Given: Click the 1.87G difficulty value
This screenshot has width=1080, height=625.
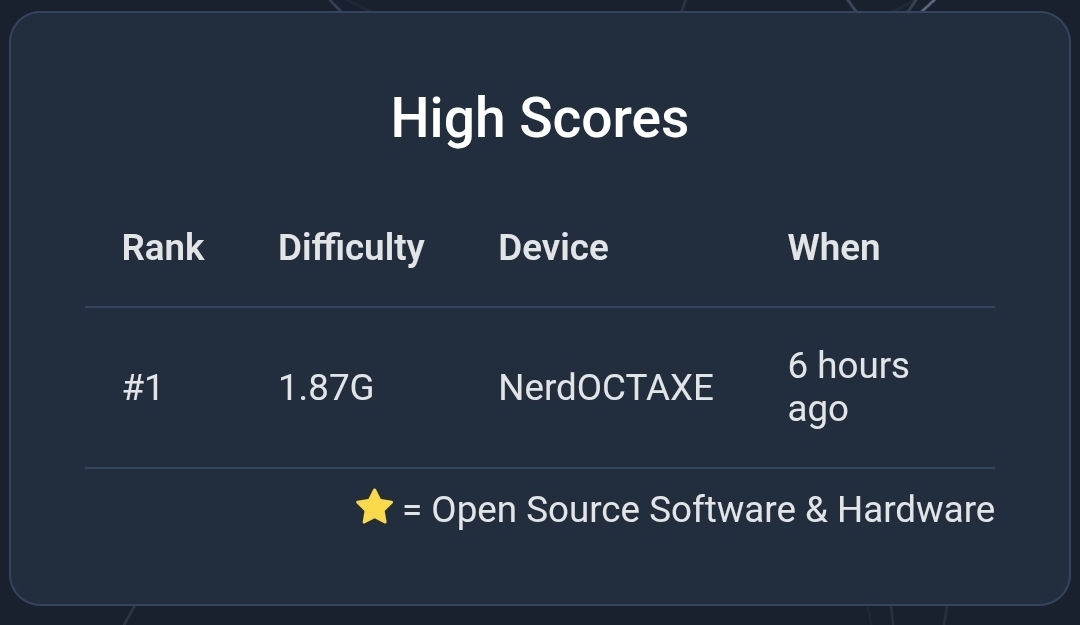Looking at the screenshot, I should 326,387.
